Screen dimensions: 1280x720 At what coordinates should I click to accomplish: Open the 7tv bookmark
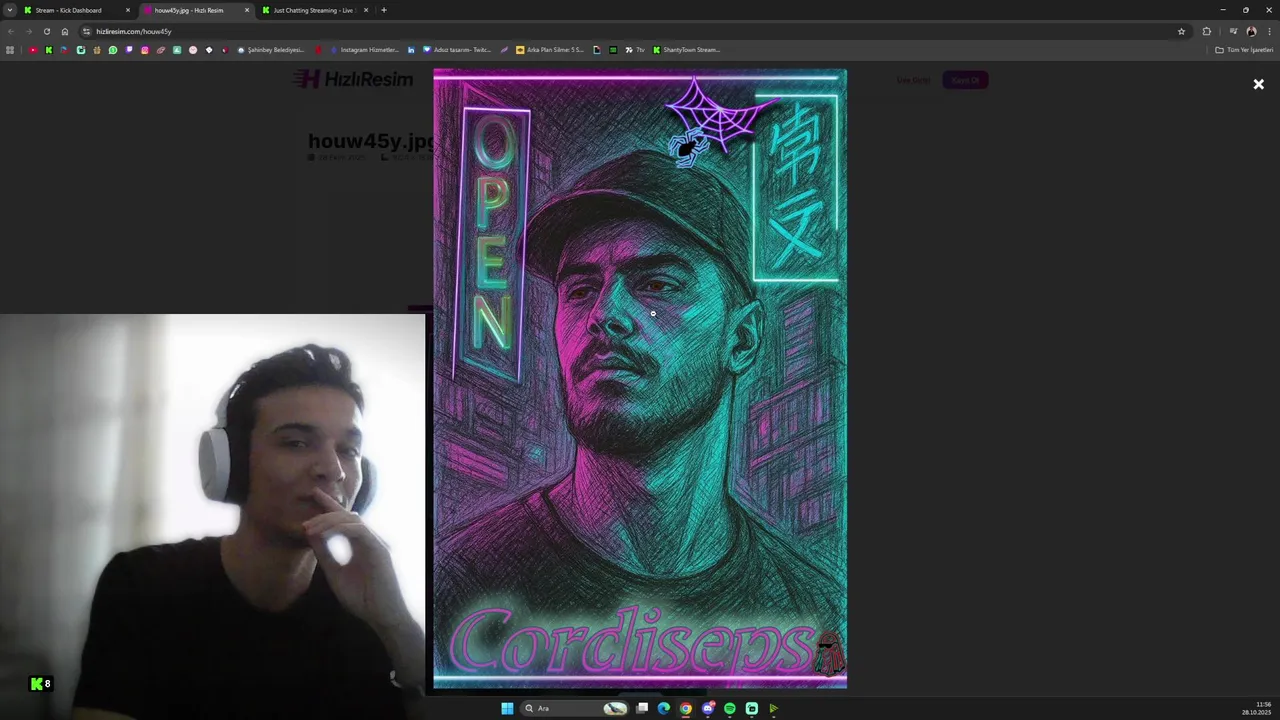(635, 50)
